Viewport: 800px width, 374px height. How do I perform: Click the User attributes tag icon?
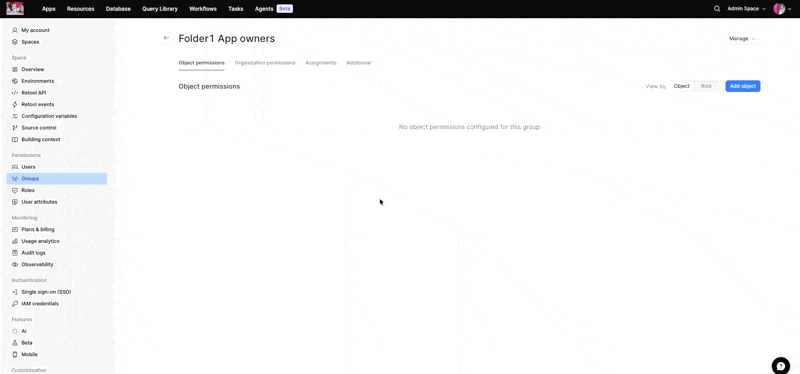[15, 202]
